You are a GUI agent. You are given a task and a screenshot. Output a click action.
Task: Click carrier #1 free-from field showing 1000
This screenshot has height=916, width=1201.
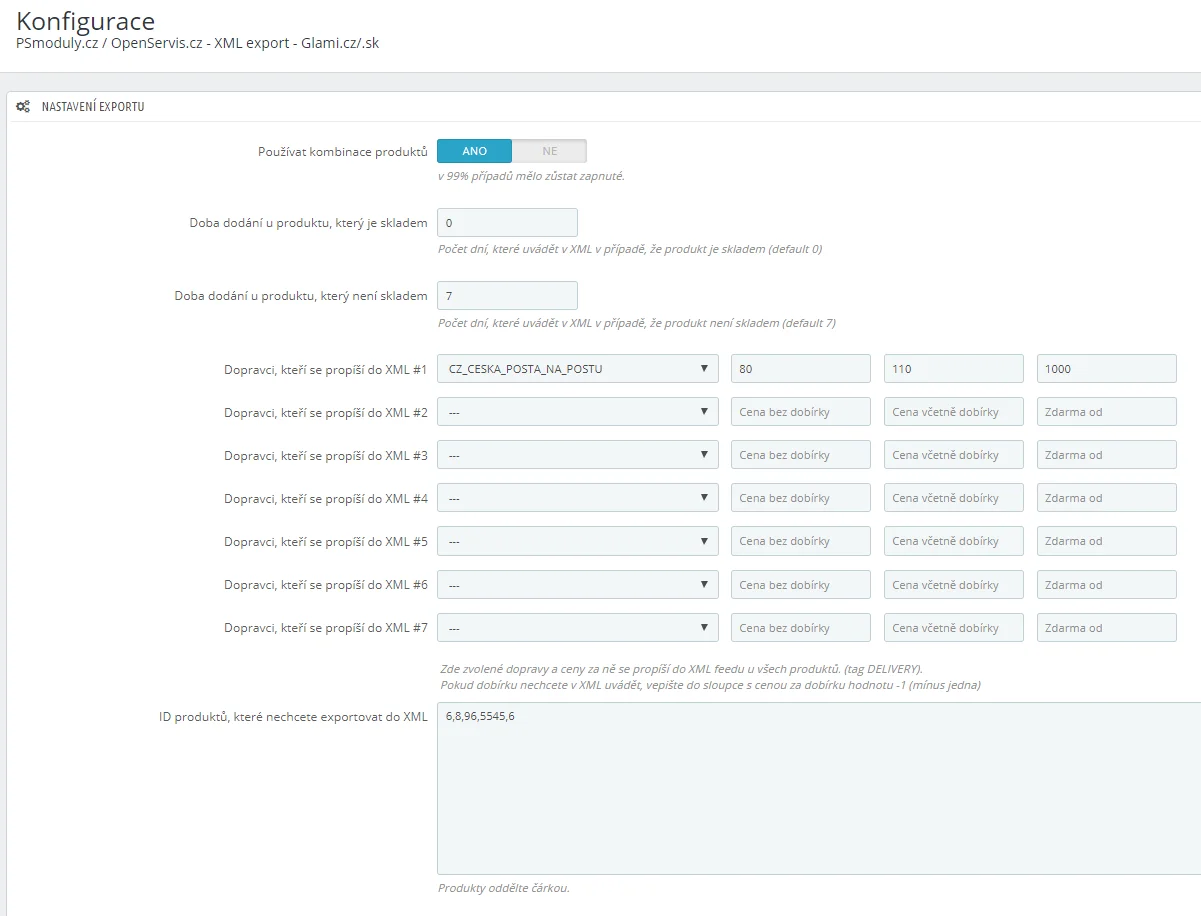point(1106,369)
